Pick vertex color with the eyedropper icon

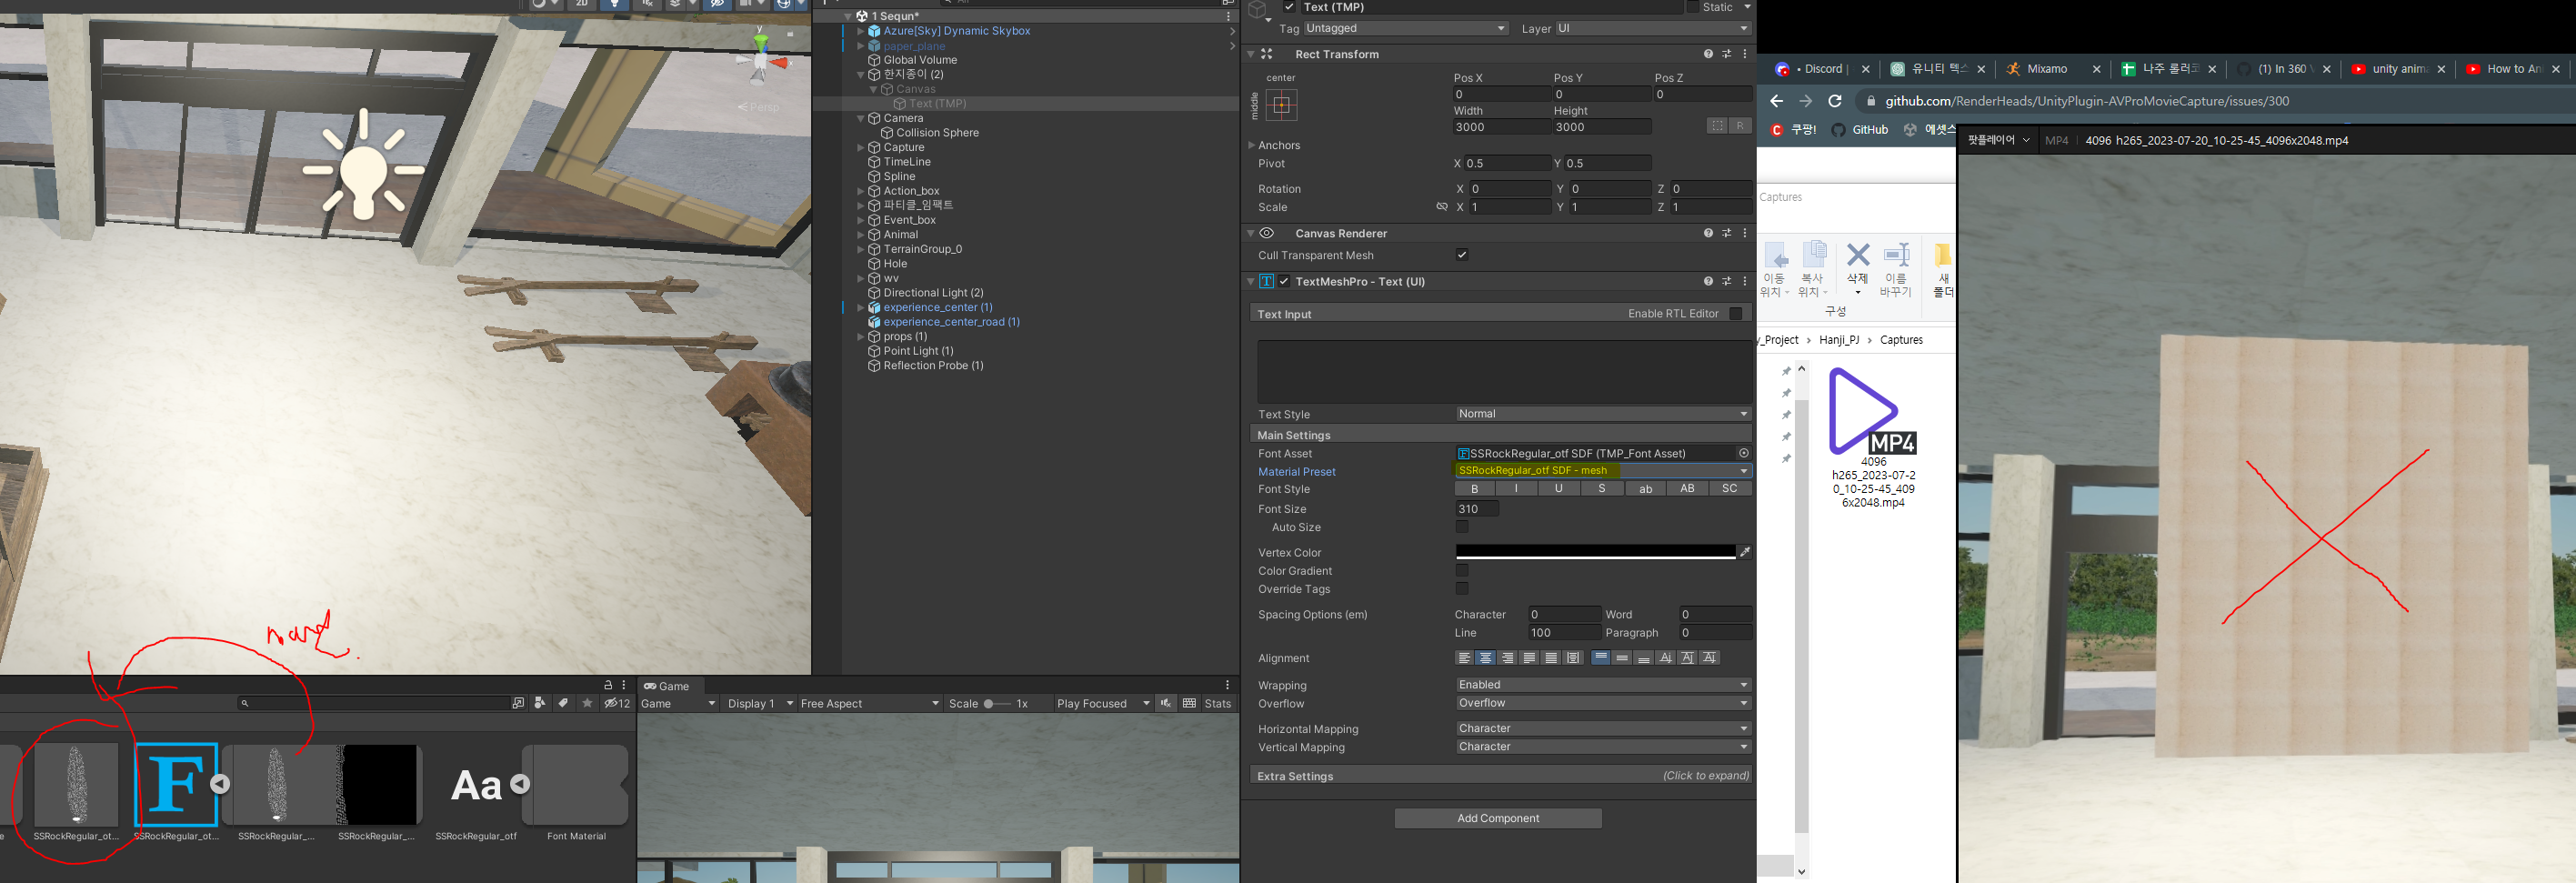[x=1745, y=551]
